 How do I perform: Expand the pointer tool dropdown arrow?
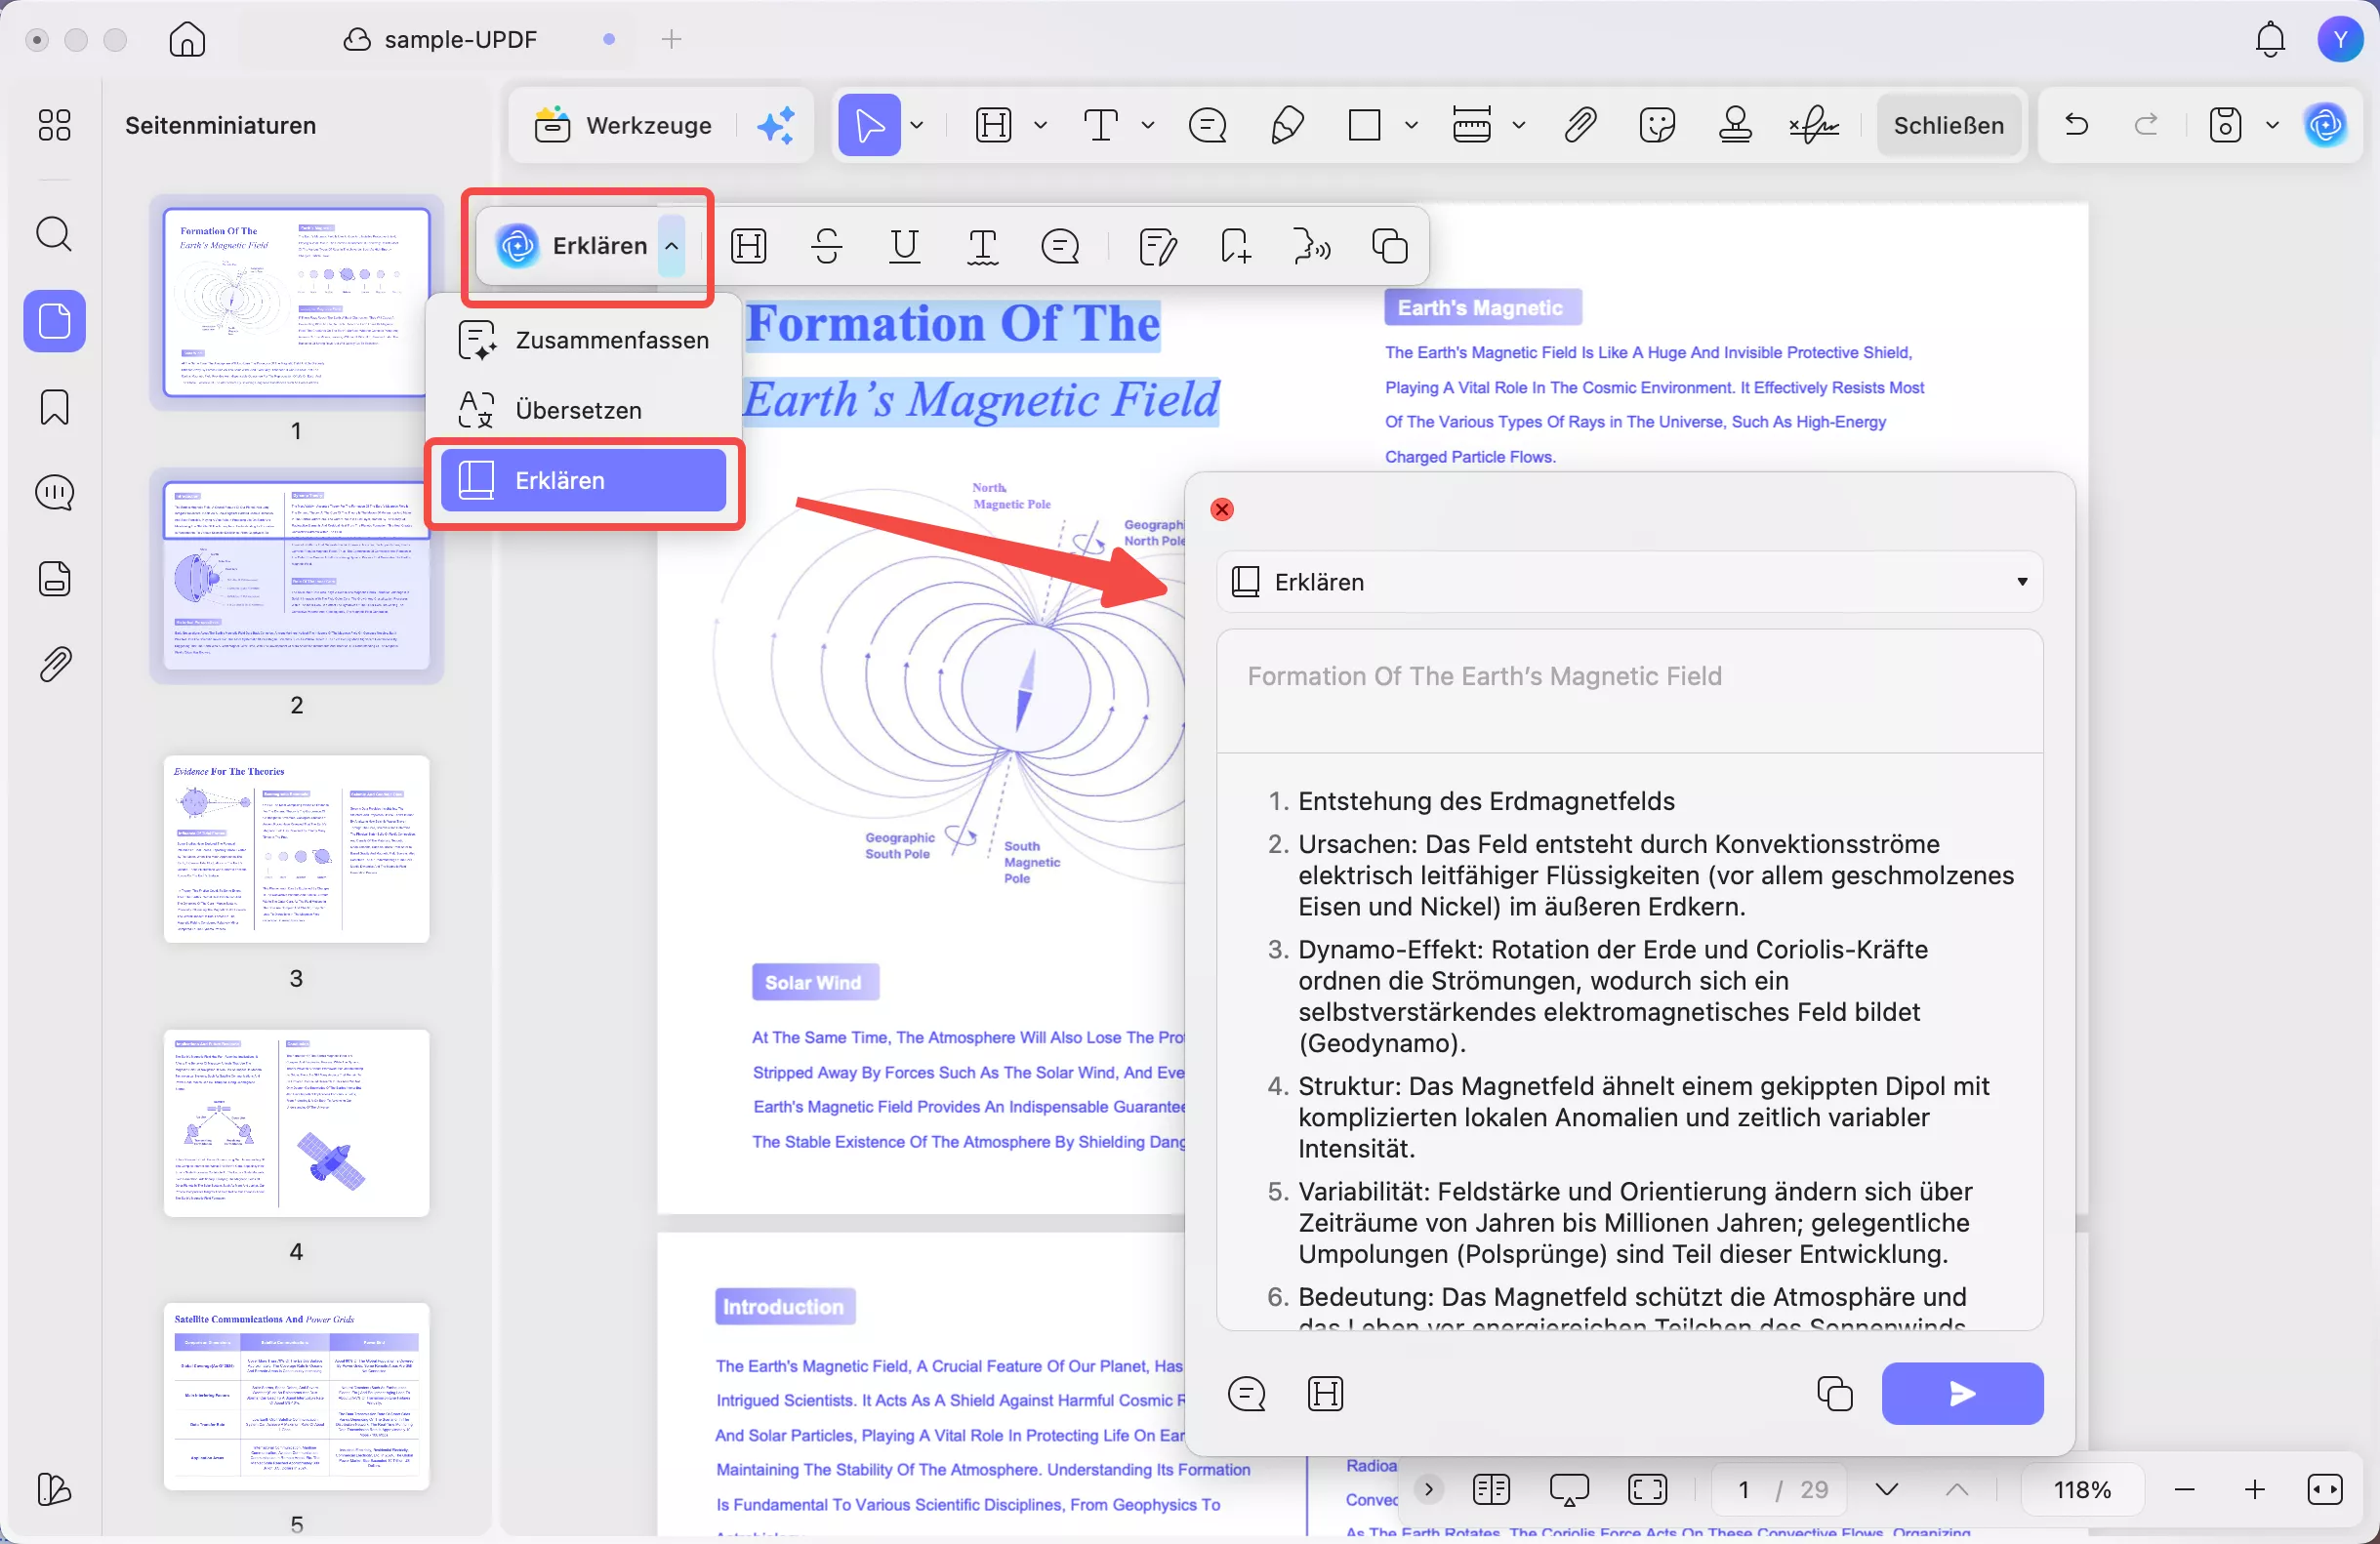pyautogui.click(x=916, y=125)
